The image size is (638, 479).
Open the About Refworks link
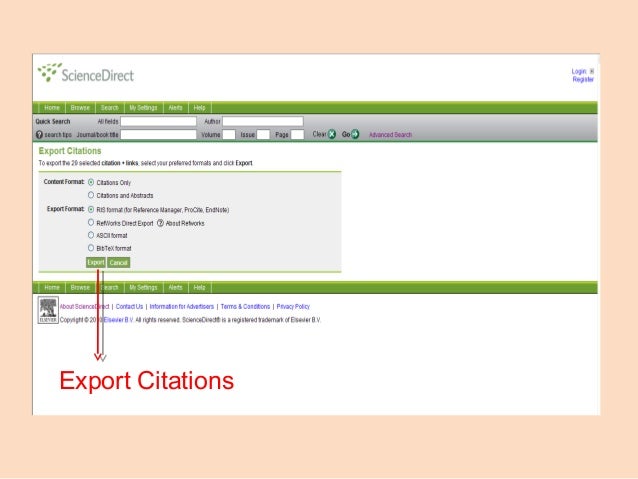[185, 223]
